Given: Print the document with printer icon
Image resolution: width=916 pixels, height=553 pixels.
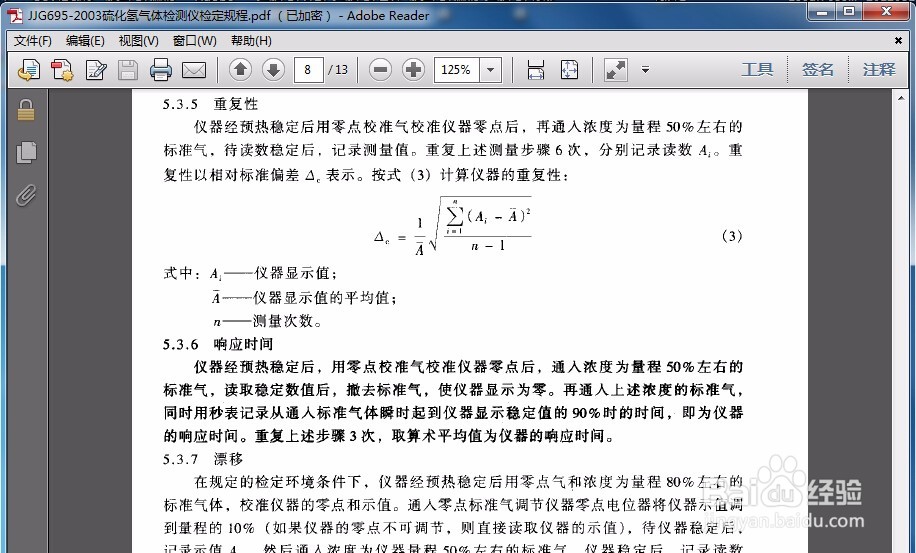Looking at the screenshot, I should [161, 70].
